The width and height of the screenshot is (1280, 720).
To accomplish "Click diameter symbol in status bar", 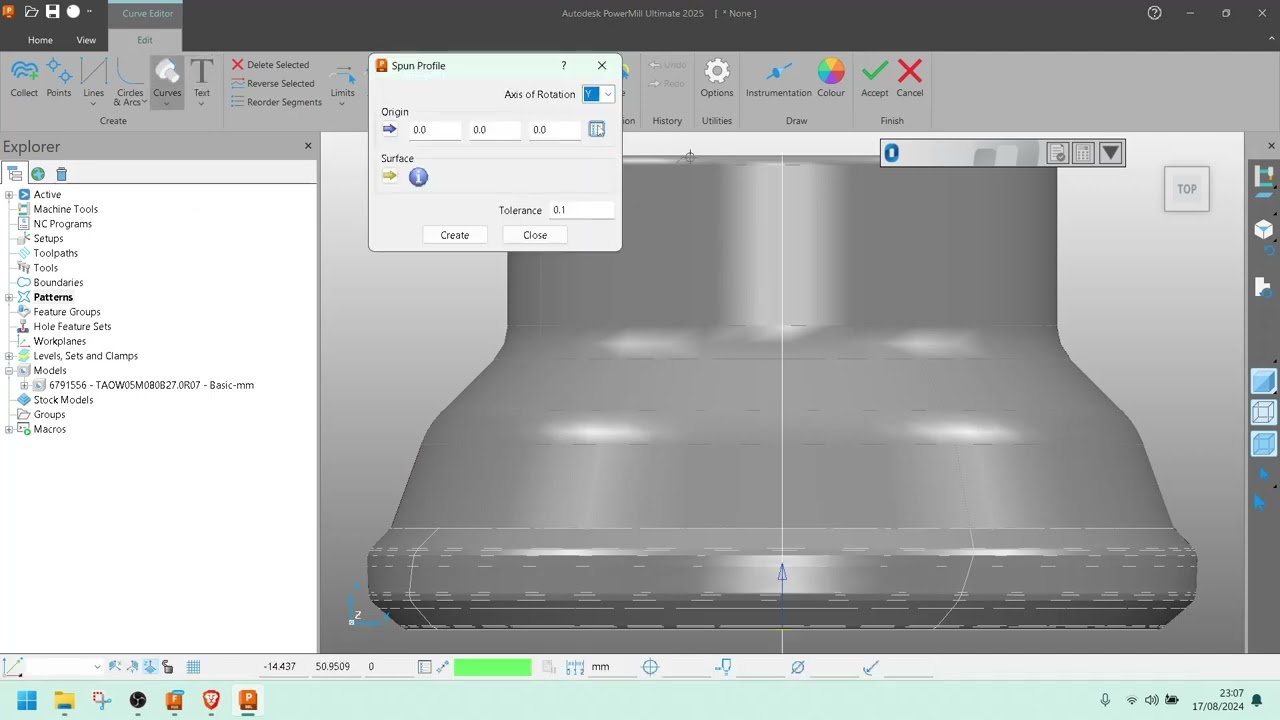I will 797,667.
